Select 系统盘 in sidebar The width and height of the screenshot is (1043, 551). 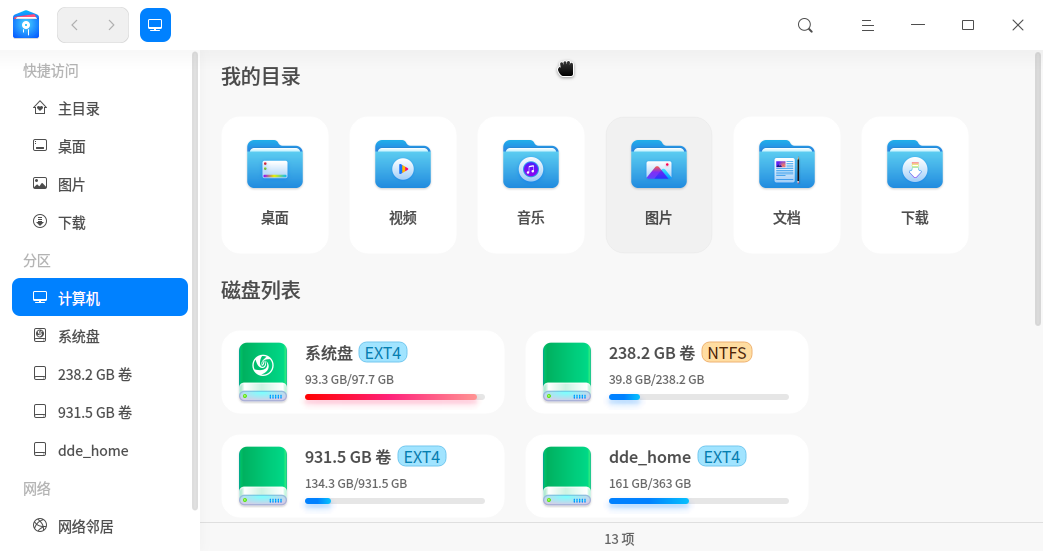[100, 336]
